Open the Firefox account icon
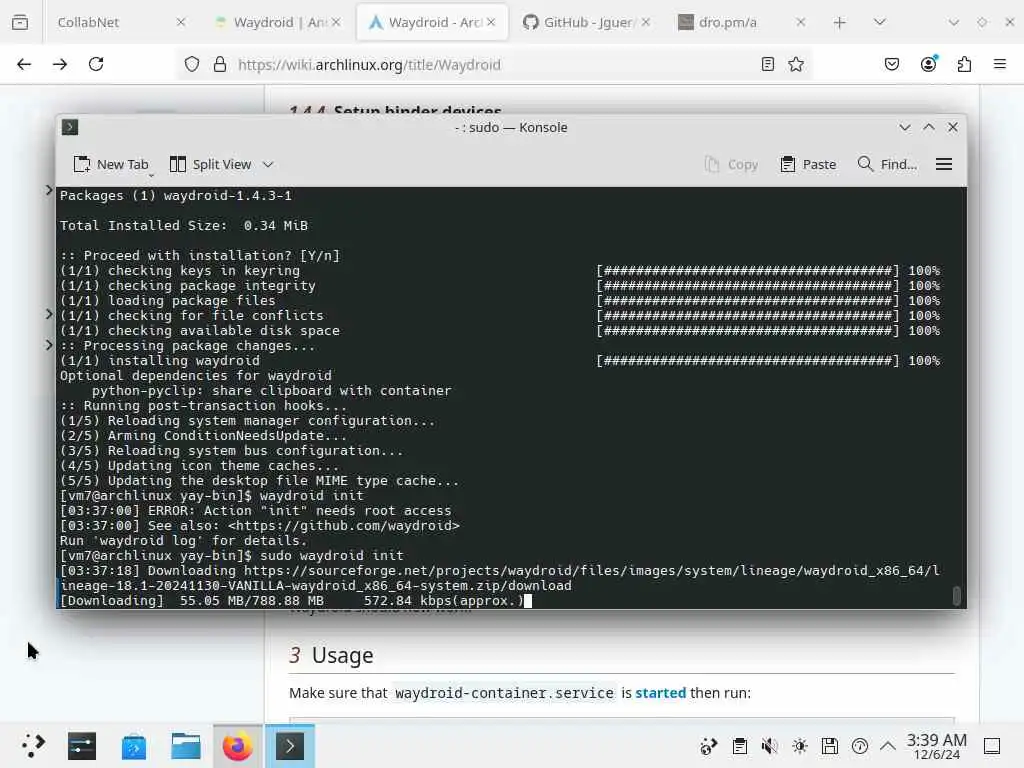The height and width of the screenshot is (768, 1024). [929, 64]
